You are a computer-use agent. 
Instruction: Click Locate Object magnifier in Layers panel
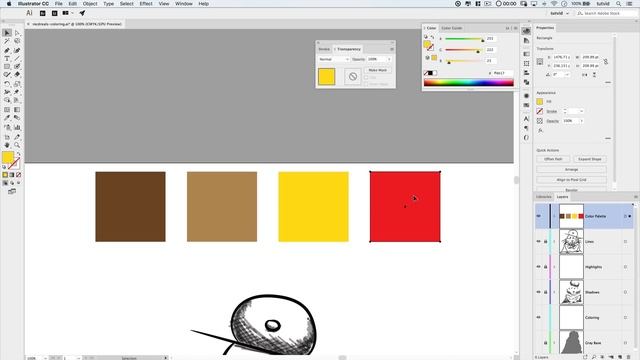[x=594, y=357]
